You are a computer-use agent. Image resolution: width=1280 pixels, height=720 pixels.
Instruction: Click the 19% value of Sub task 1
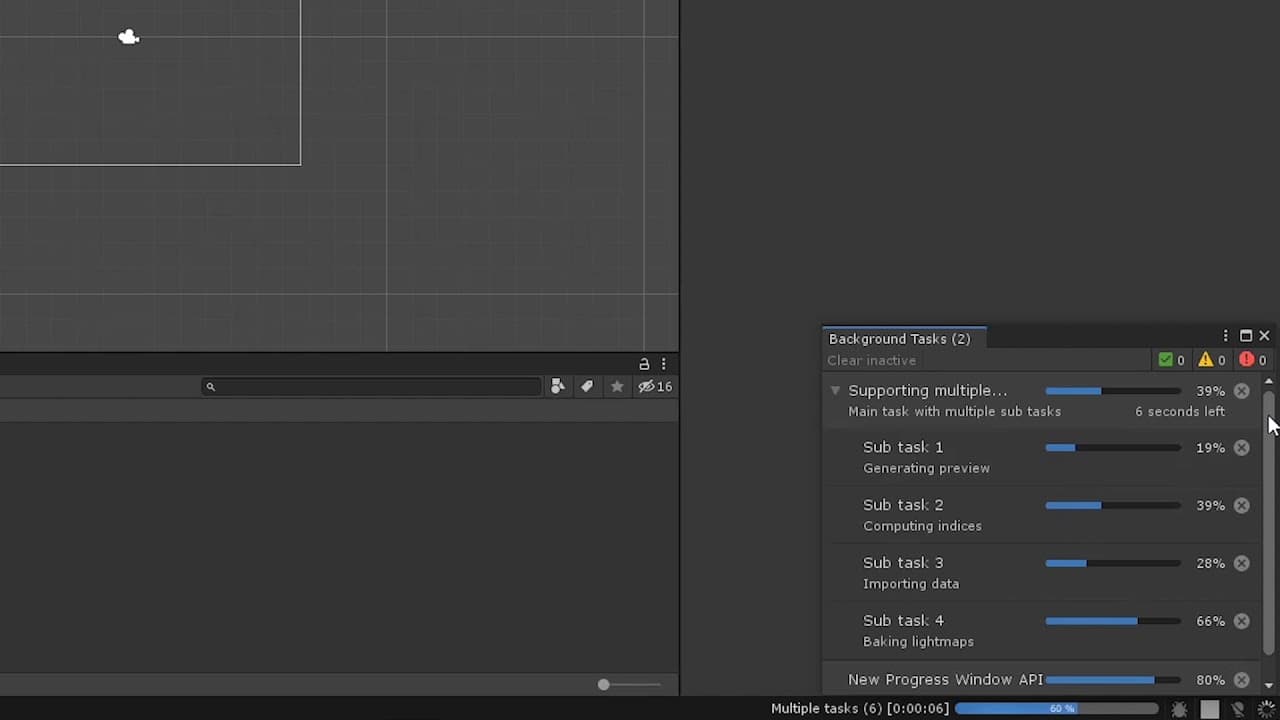[x=1210, y=448]
